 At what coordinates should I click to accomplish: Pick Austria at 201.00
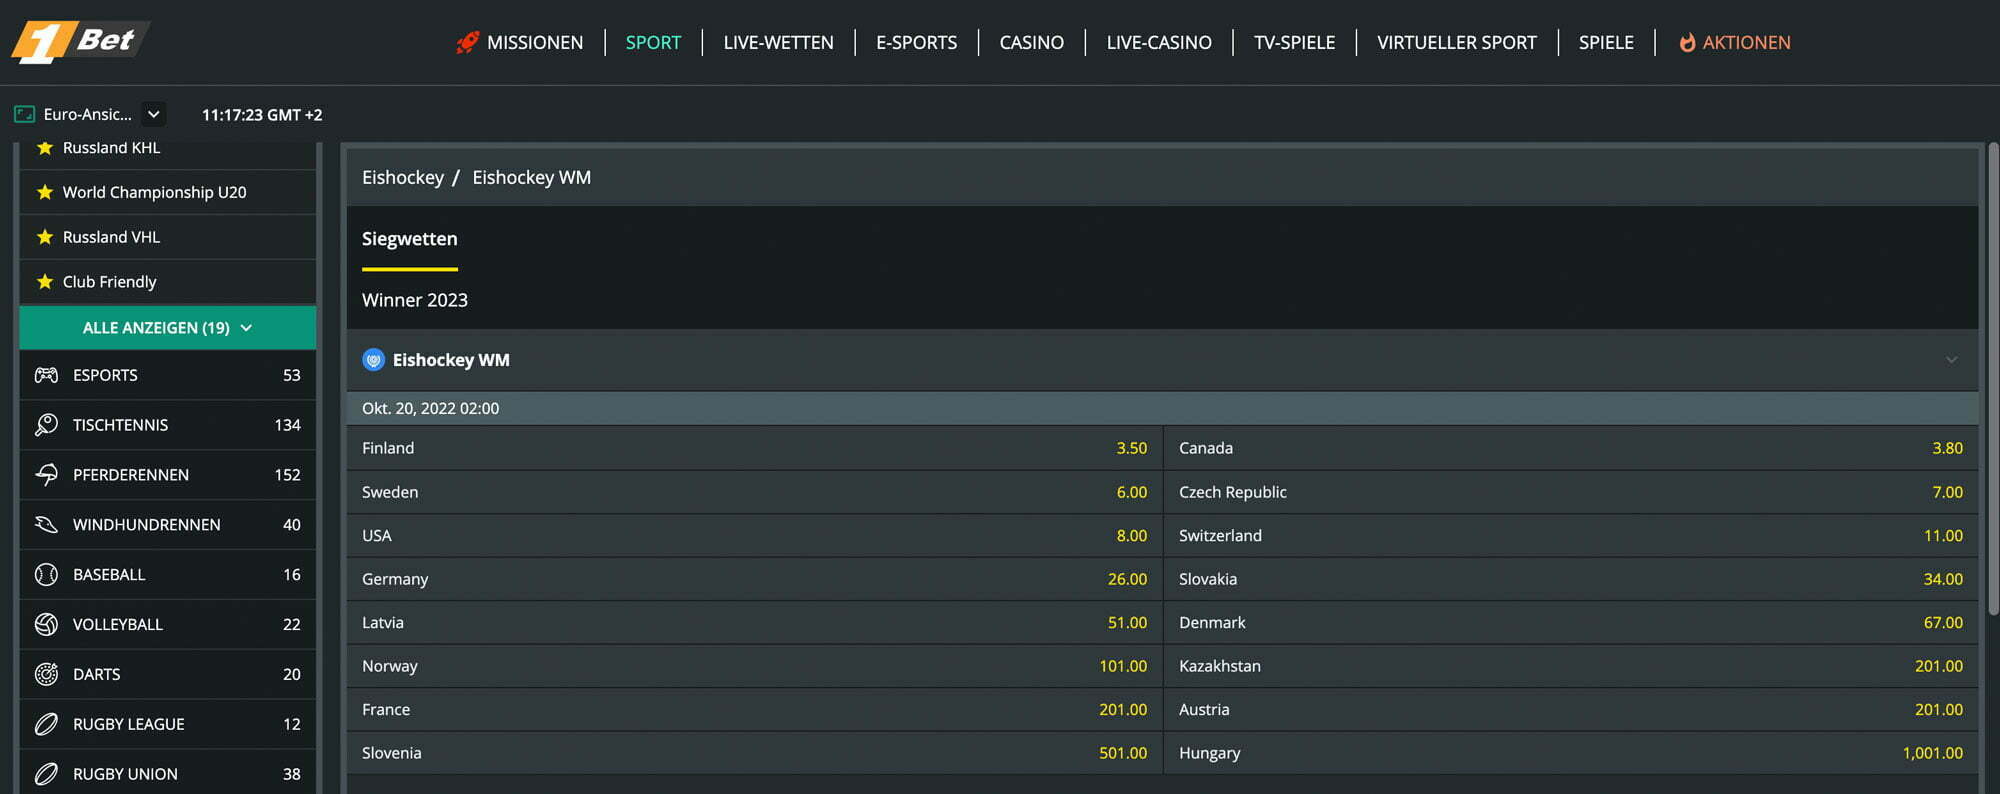[x=1570, y=709]
